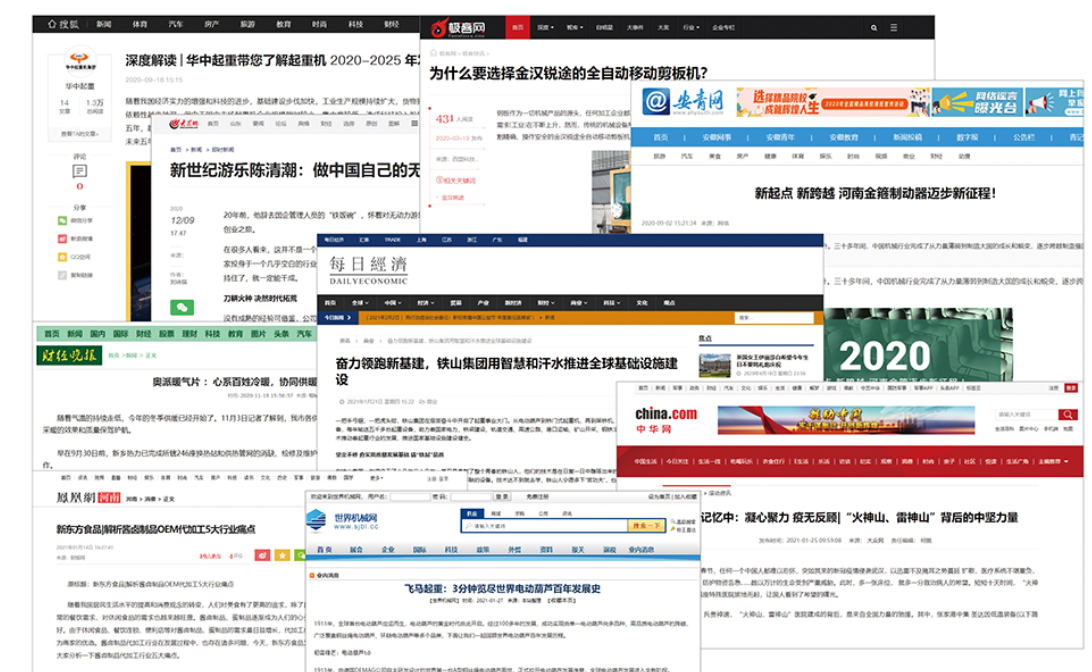The image size is (1092, 672).
Task: Select red 首页 tab on 极客网
Action: pyautogui.click(x=517, y=28)
